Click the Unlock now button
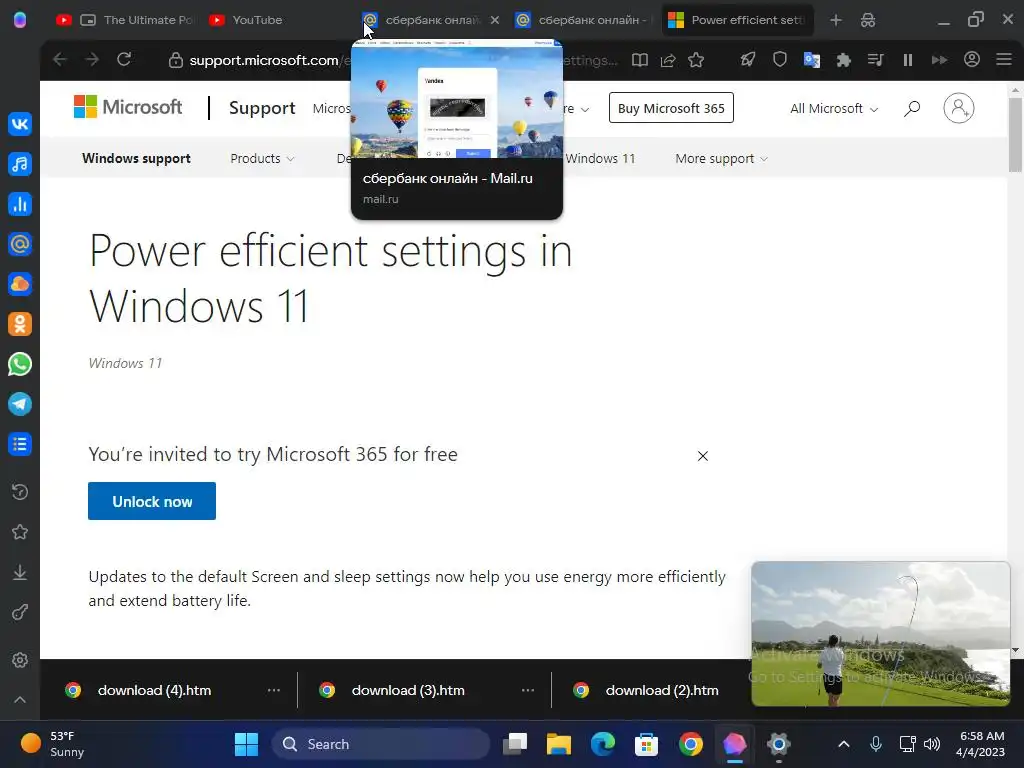 [x=152, y=501]
